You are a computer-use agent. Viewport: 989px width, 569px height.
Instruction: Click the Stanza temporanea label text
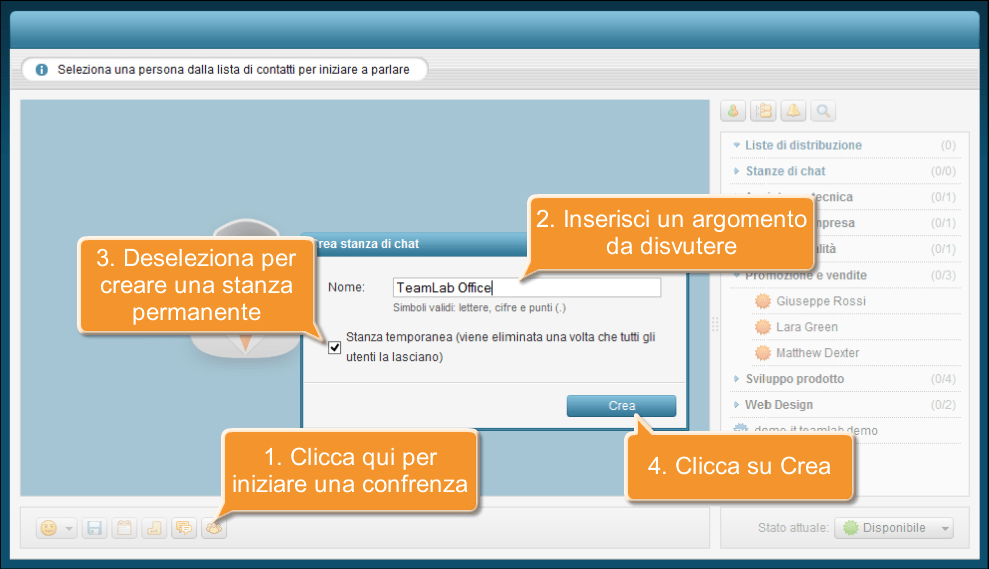500,347
